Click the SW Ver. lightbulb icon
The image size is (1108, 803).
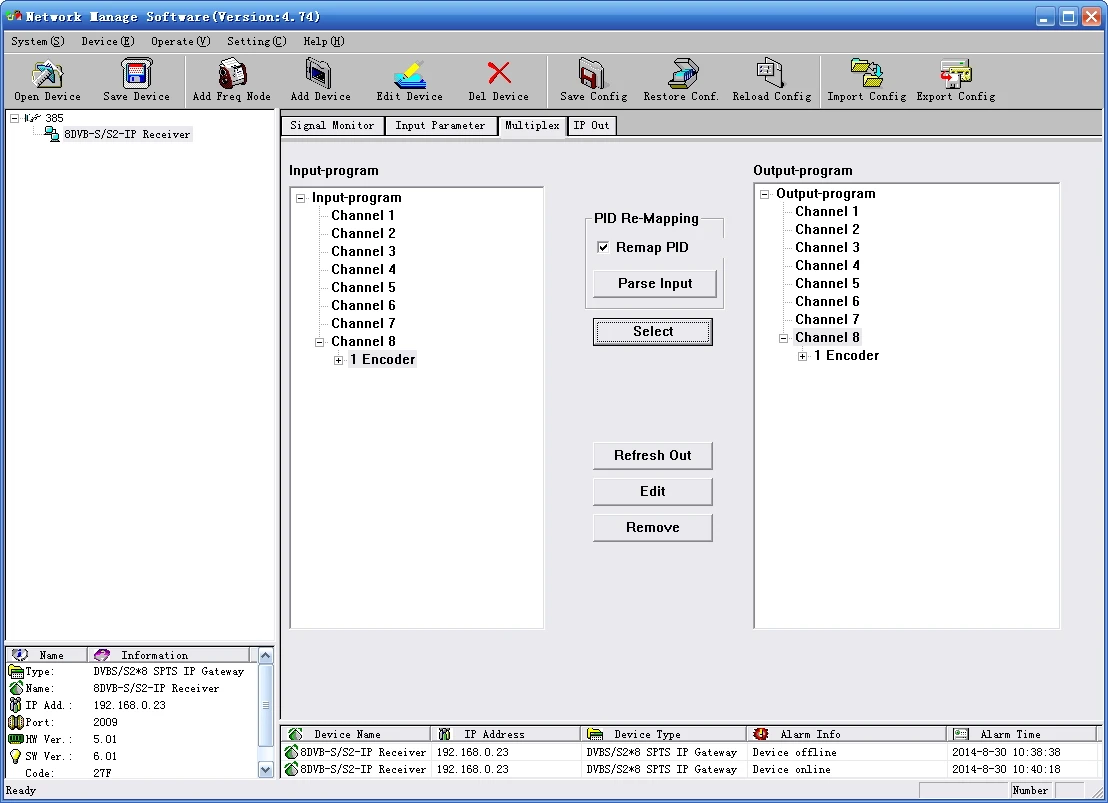(x=16, y=756)
